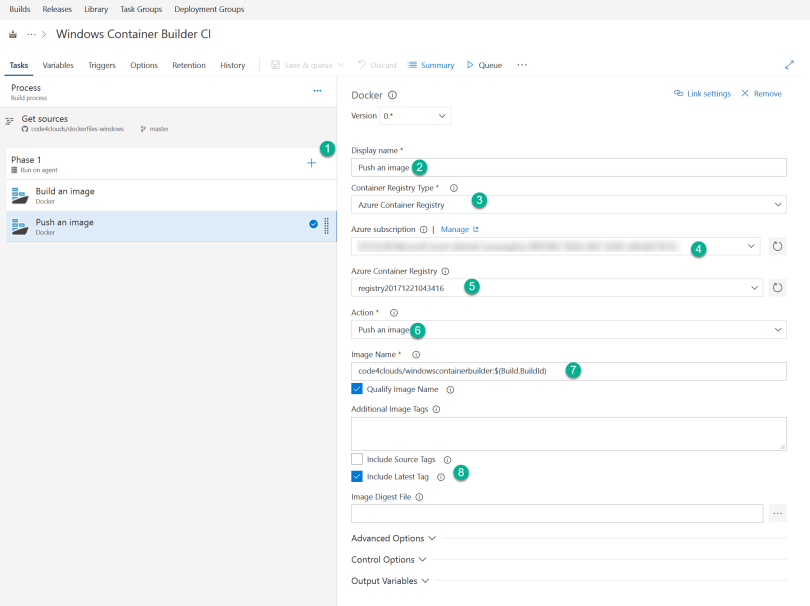Open the Action dropdown
Viewport: 810px width, 606px height.
(567, 330)
